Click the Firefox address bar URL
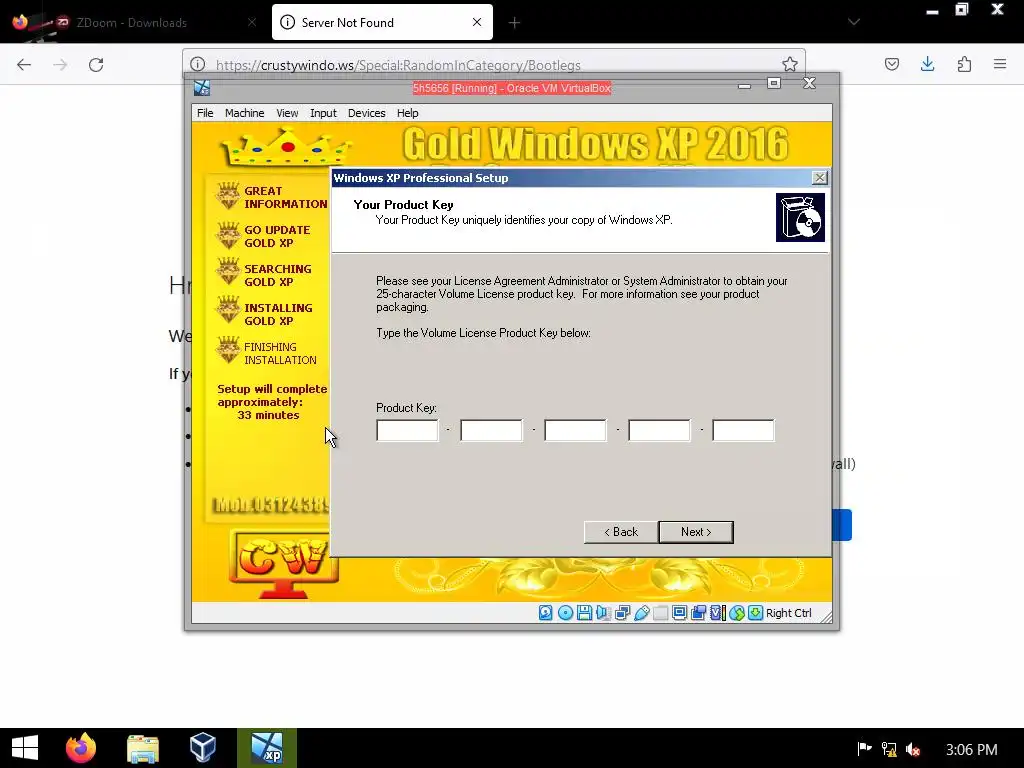 pos(398,65)
